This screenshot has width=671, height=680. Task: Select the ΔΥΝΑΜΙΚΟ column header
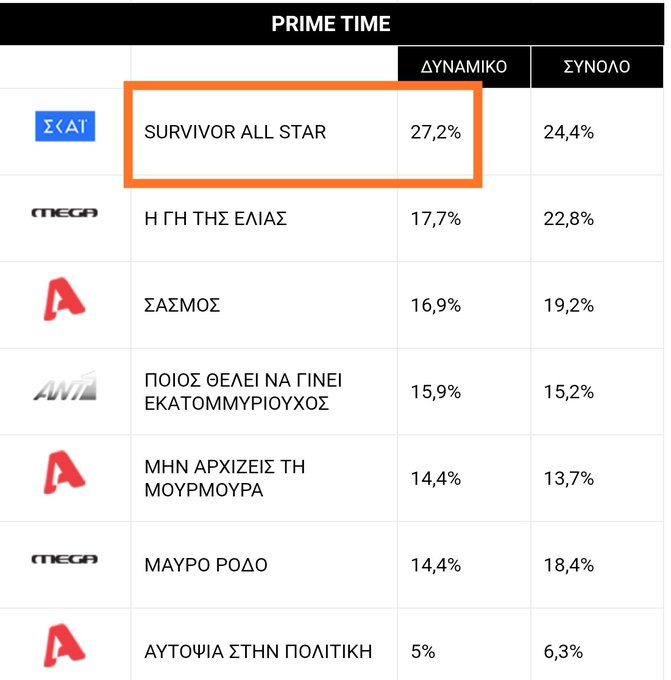464,67
